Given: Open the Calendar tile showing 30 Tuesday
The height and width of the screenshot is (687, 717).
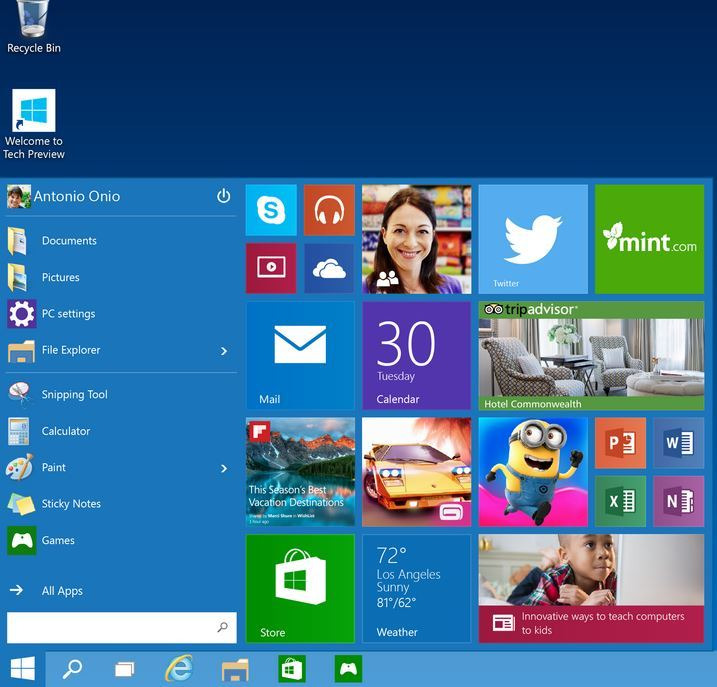Looking at the screenshot, I should 417,355.
